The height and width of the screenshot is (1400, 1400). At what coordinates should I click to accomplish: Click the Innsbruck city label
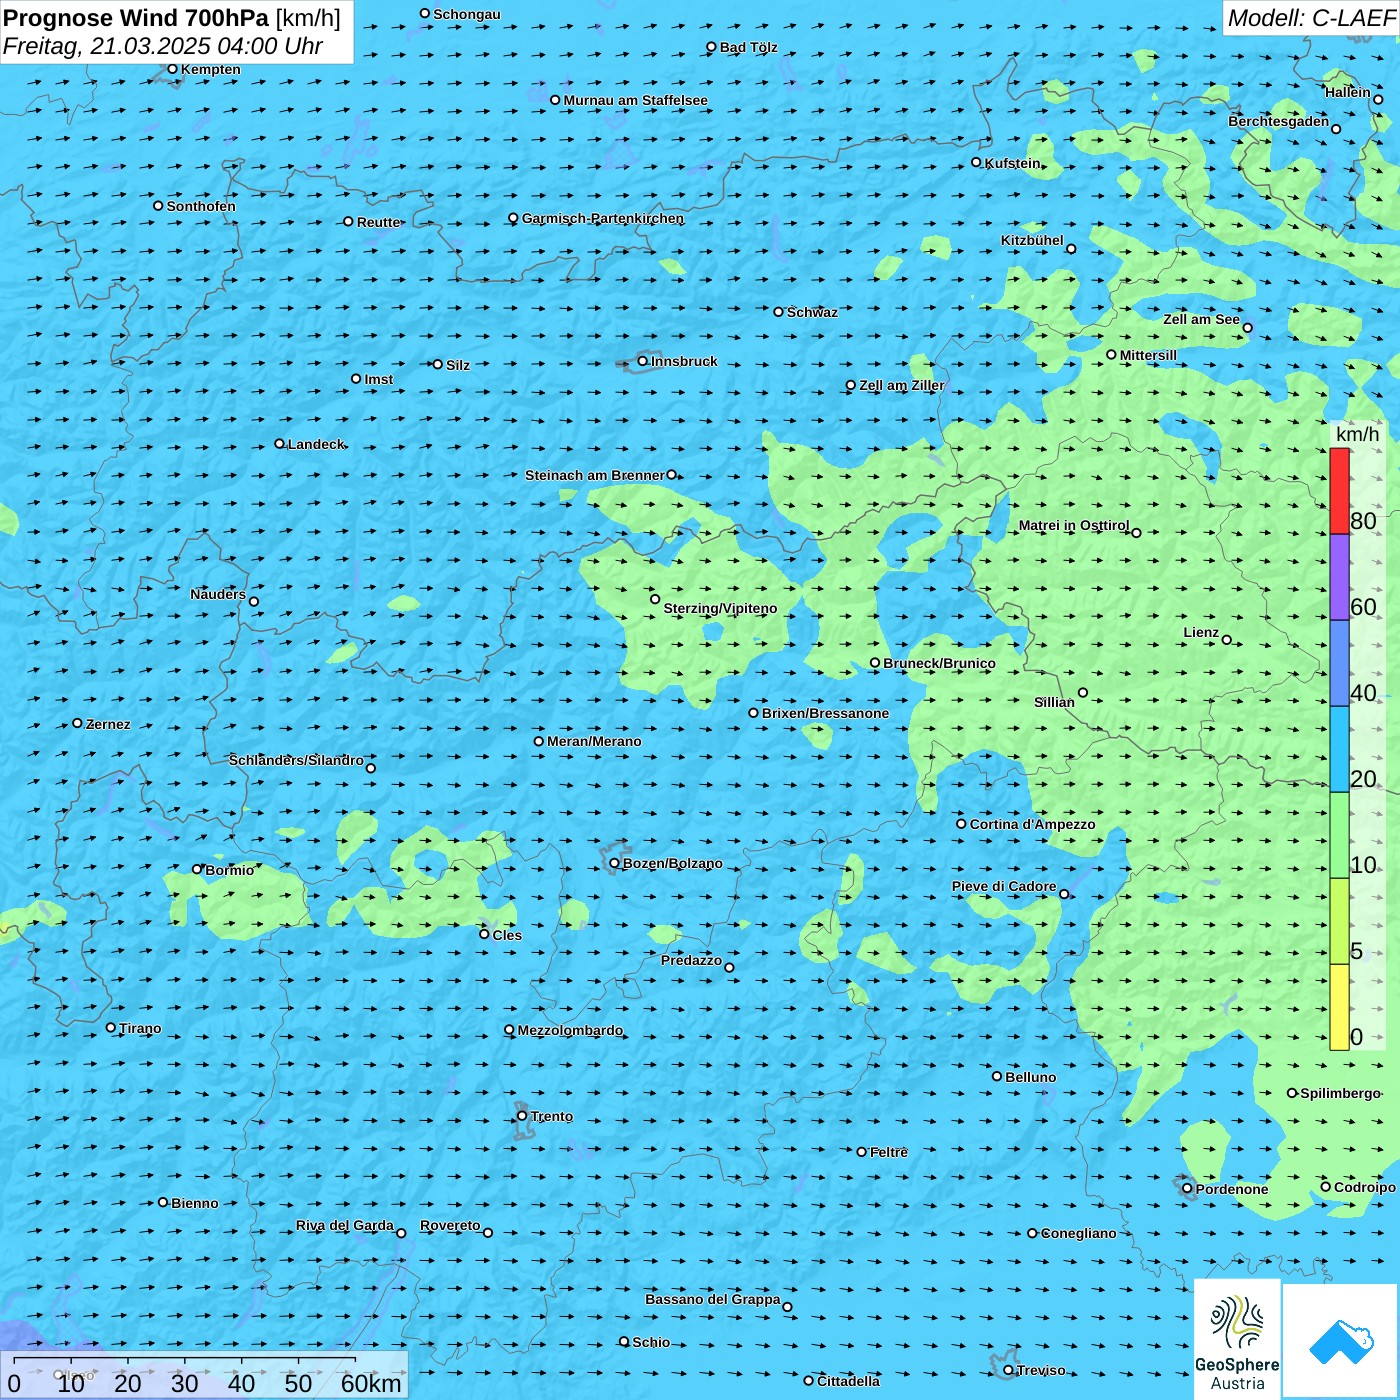pos(684,361)
